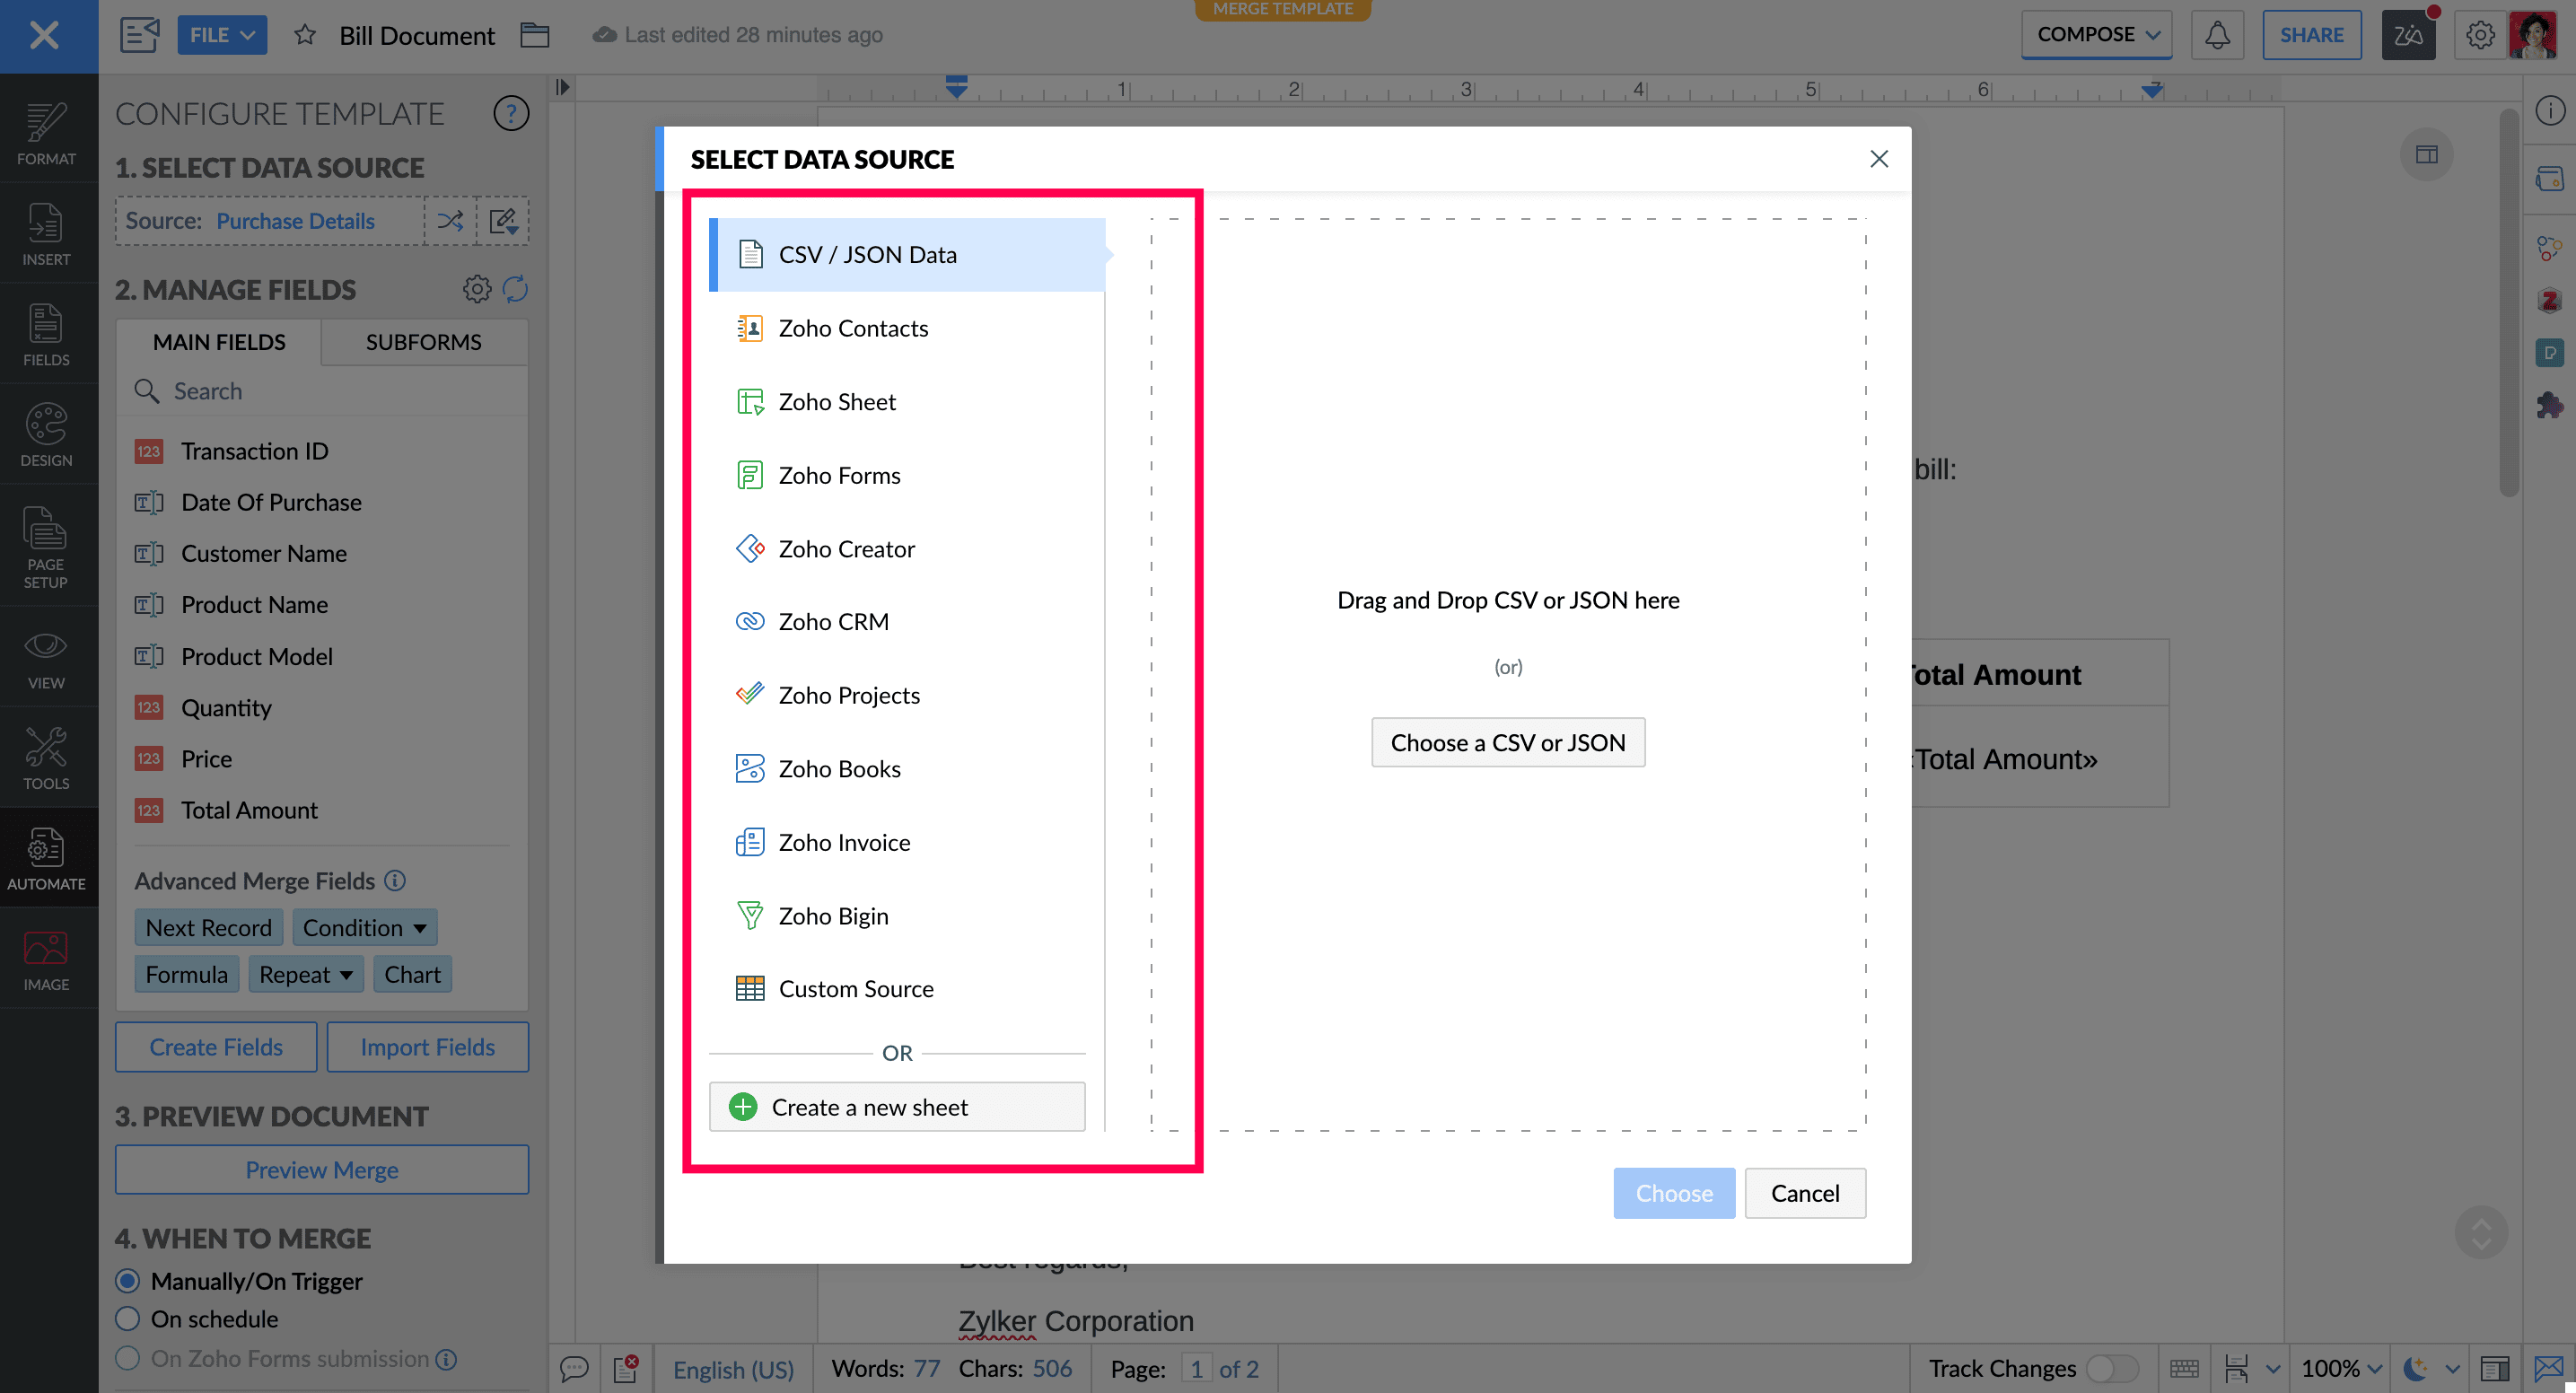2576x1393 pixels.
Task: Click the change data source shuffle icon
Action: pyautogui.click(x=450, y=220)
